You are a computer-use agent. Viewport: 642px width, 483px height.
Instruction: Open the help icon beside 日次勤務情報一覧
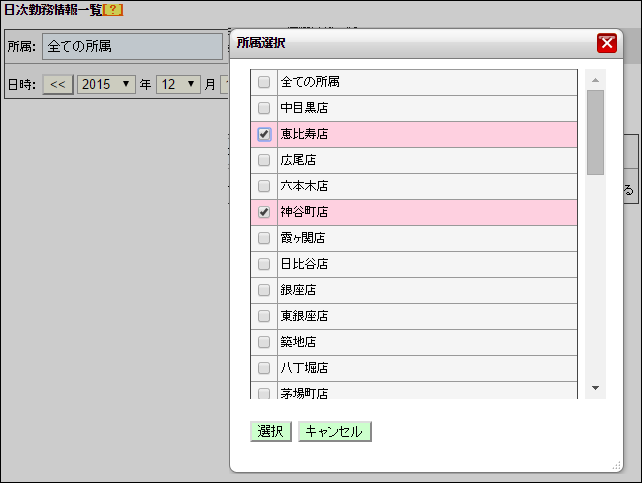pos(113,9)
